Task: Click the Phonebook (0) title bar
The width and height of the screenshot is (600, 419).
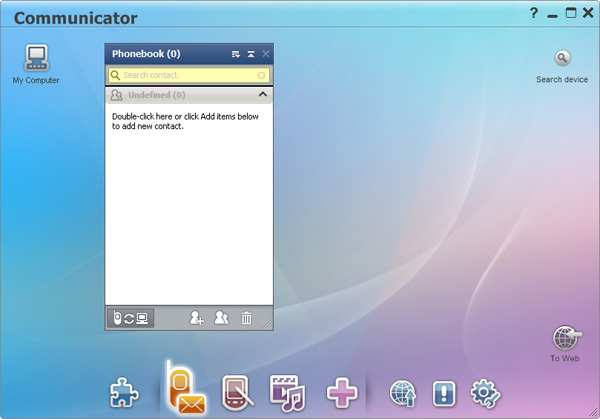Action: 189,54
